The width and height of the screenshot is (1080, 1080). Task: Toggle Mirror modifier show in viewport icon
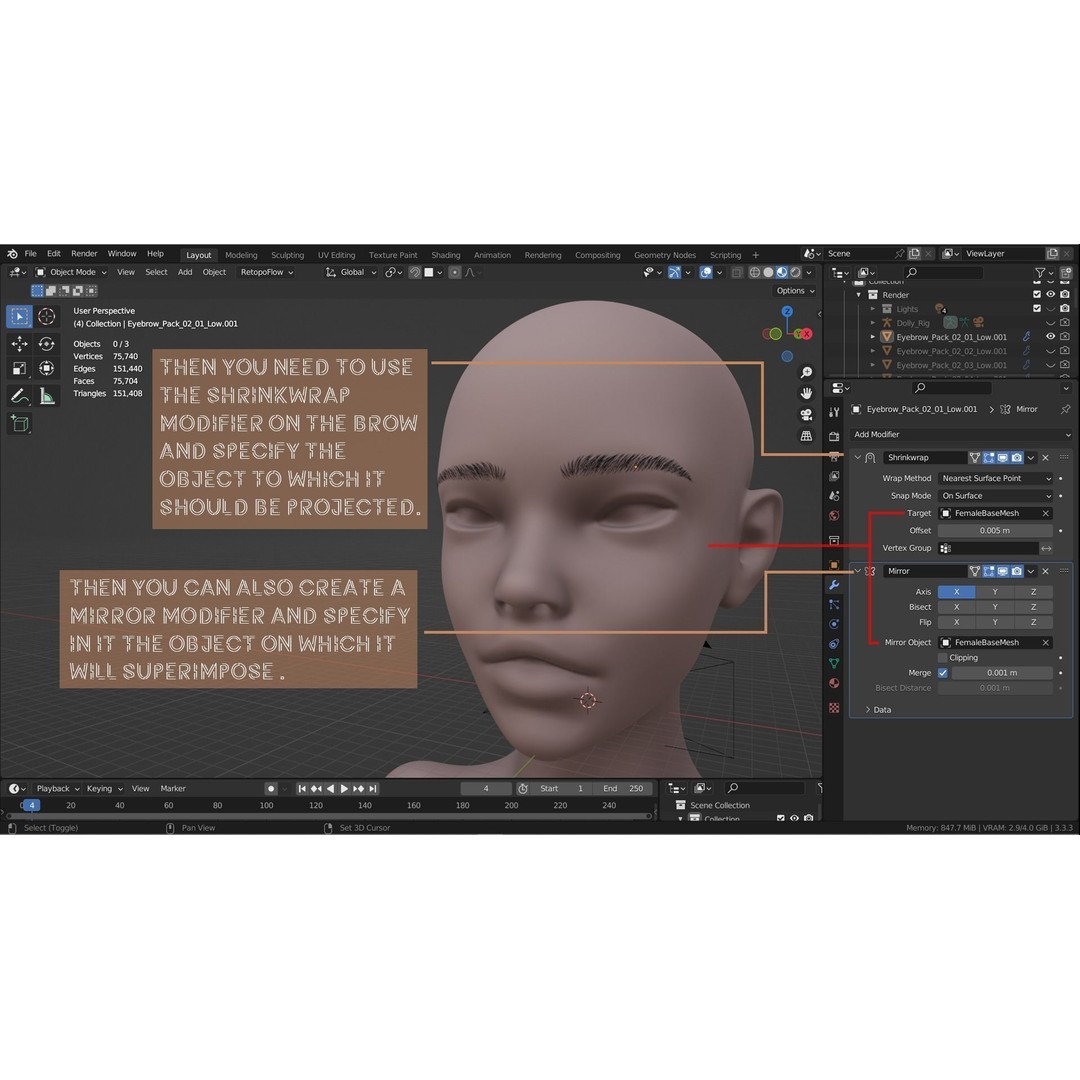(1003, 571)
